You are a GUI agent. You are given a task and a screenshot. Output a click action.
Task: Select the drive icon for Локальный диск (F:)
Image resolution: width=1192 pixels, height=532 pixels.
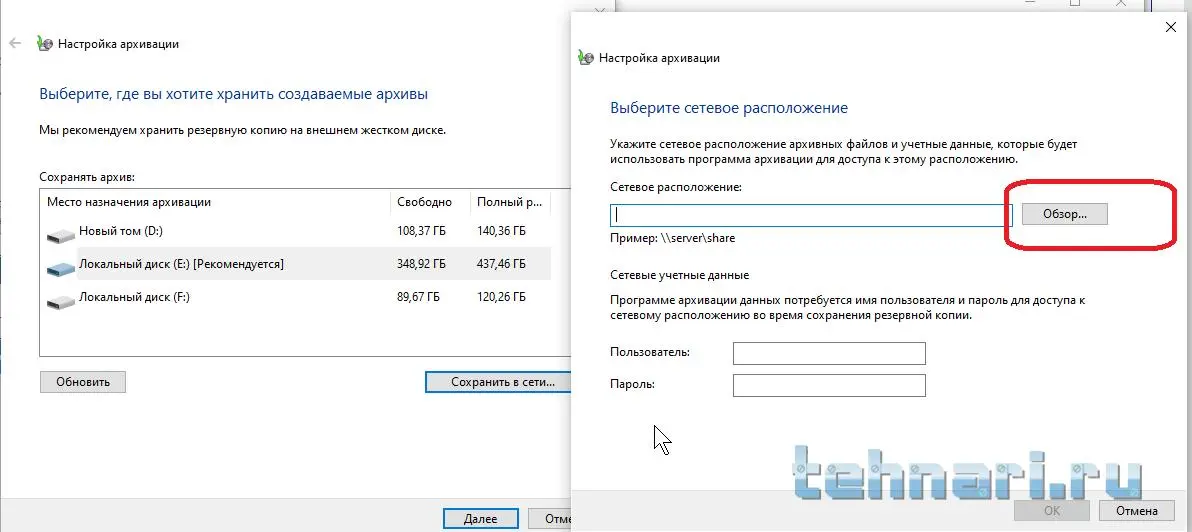[61, 298]
